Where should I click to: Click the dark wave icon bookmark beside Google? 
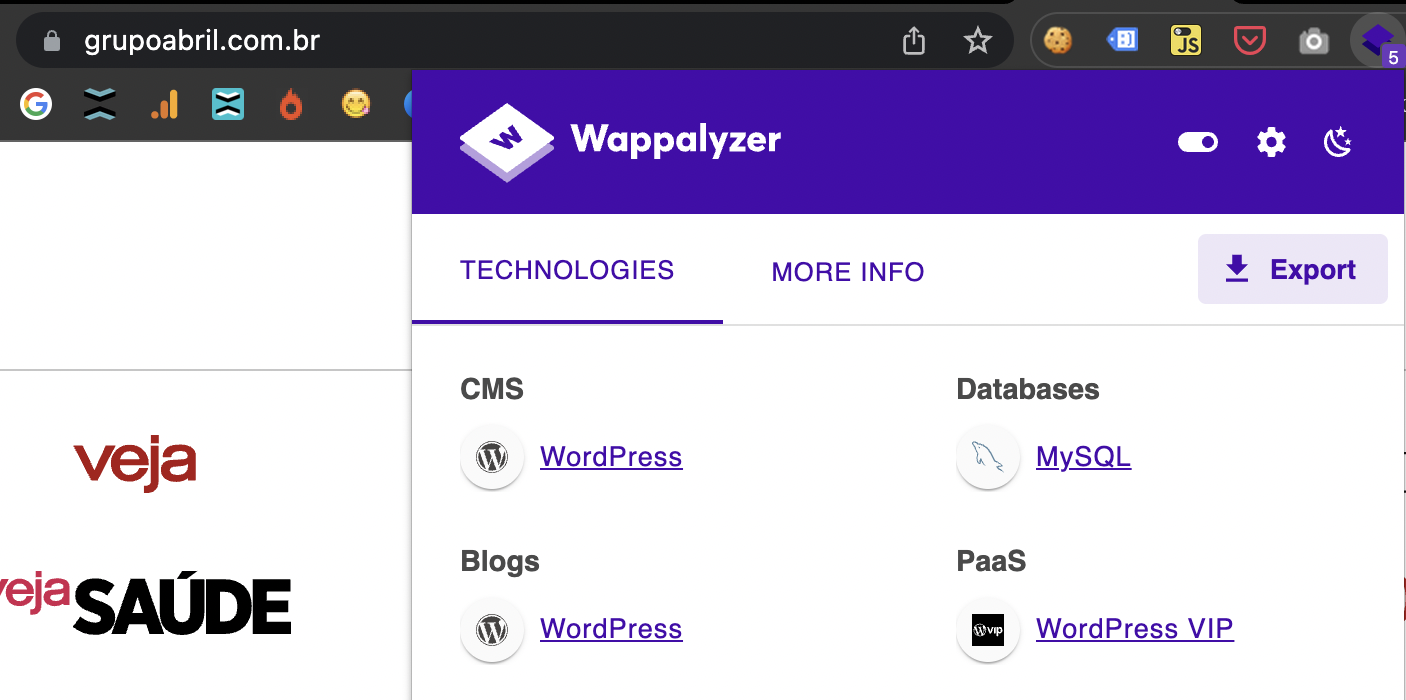100,104
